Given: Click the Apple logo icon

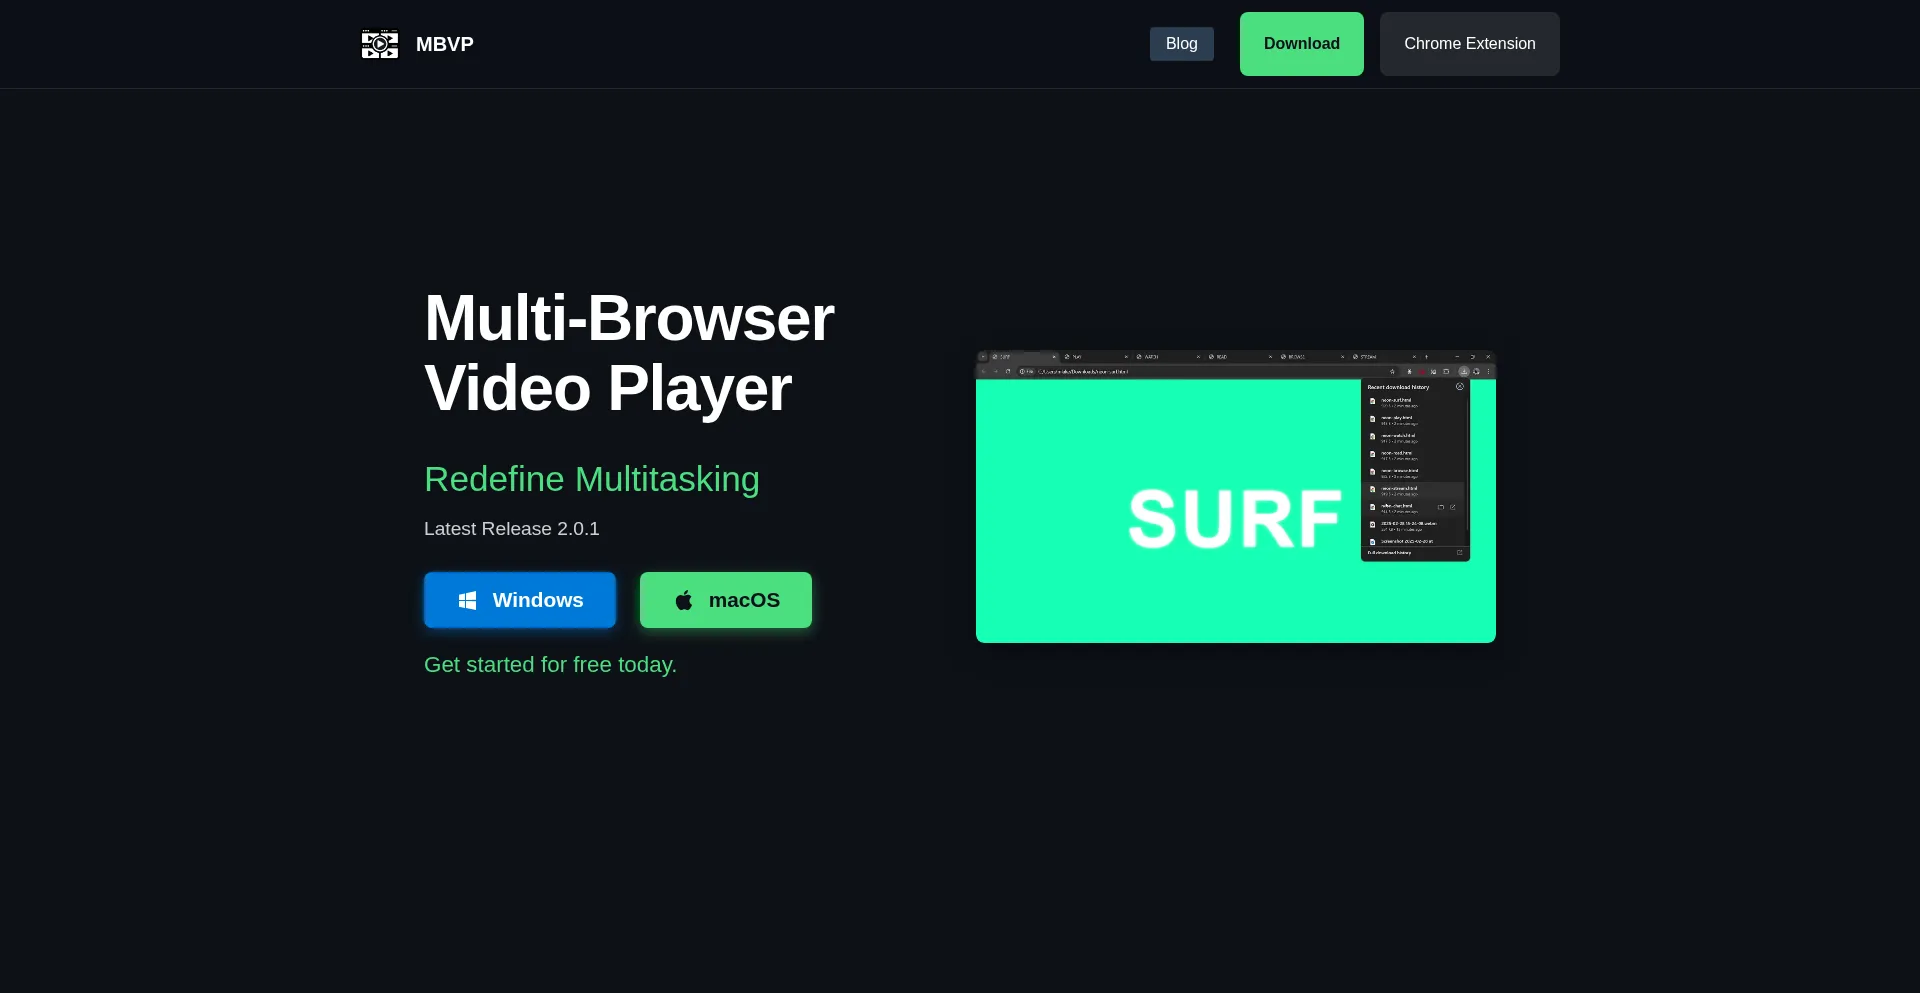Looking at the screenshot, I should click(x=684, y=600).
